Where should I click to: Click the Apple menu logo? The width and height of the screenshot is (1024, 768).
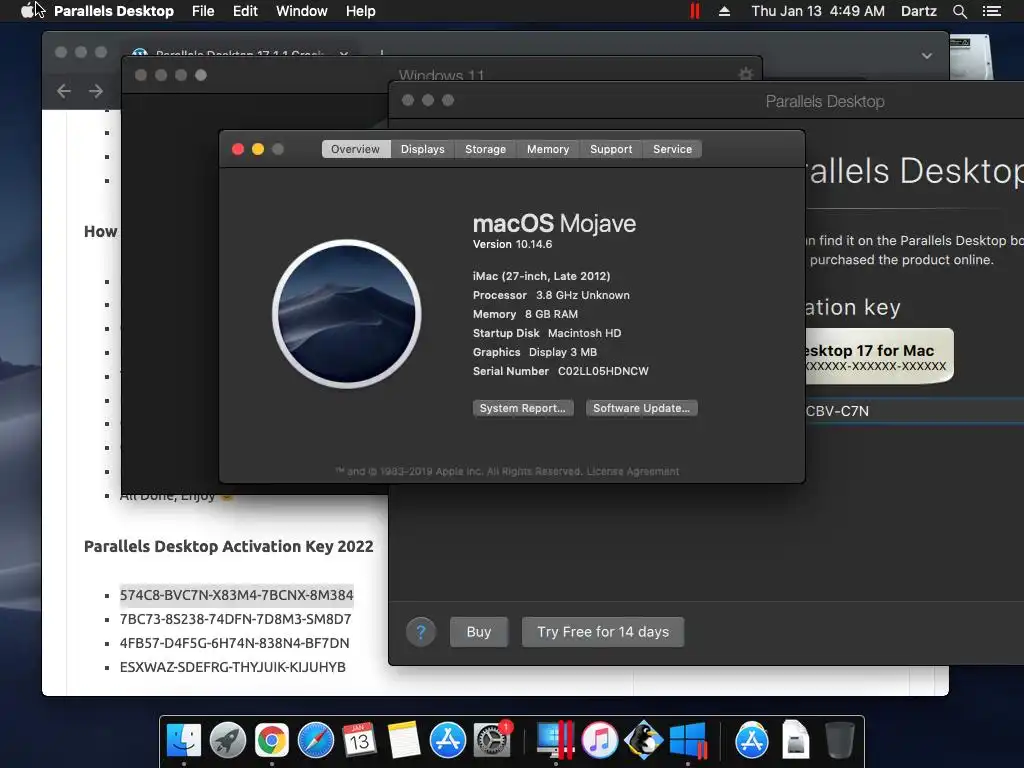pyautogui.click(x=27, y=11)
